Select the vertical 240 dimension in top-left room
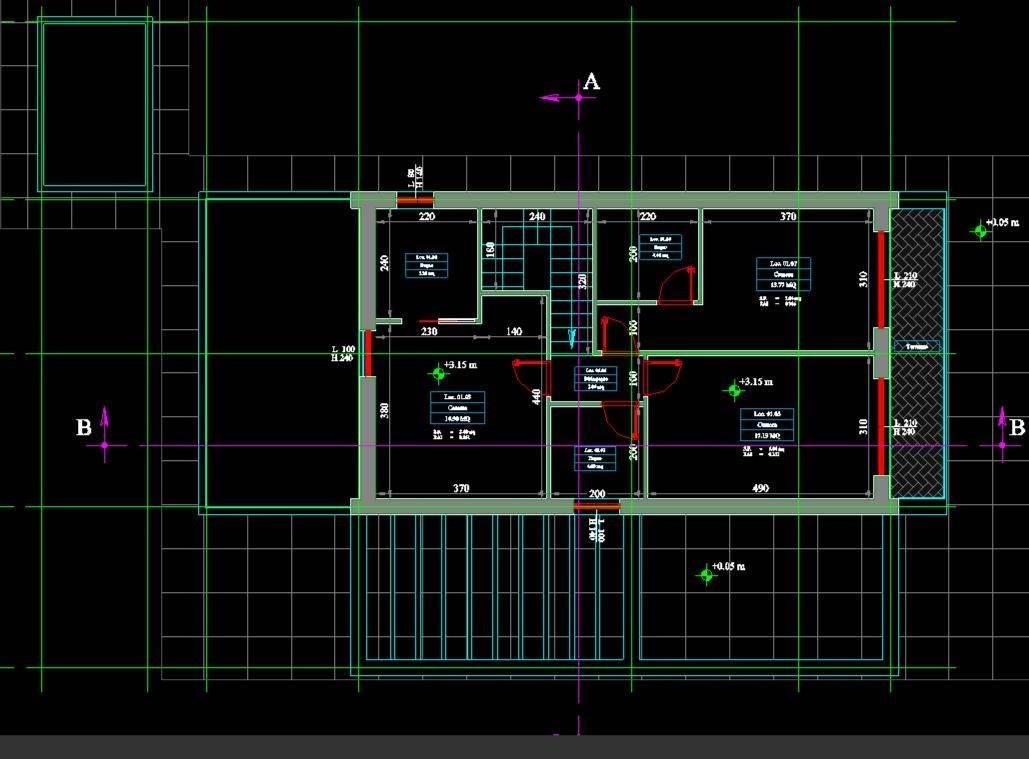 coord(385,263)
